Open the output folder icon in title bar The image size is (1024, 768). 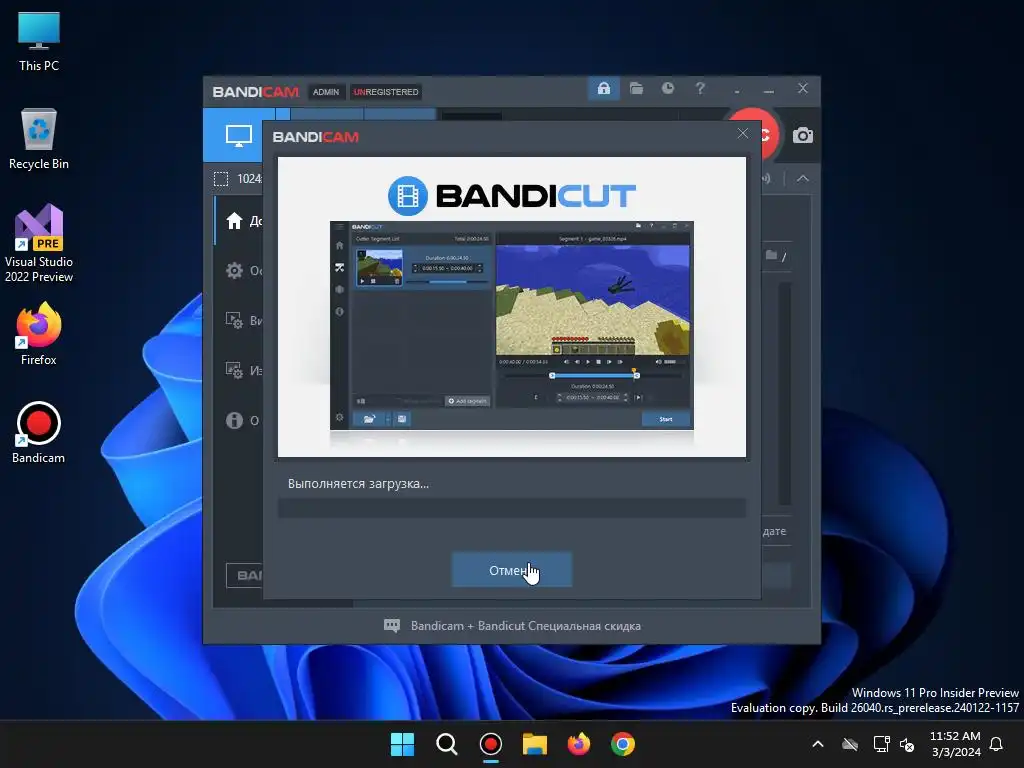(x=636, y=88)
